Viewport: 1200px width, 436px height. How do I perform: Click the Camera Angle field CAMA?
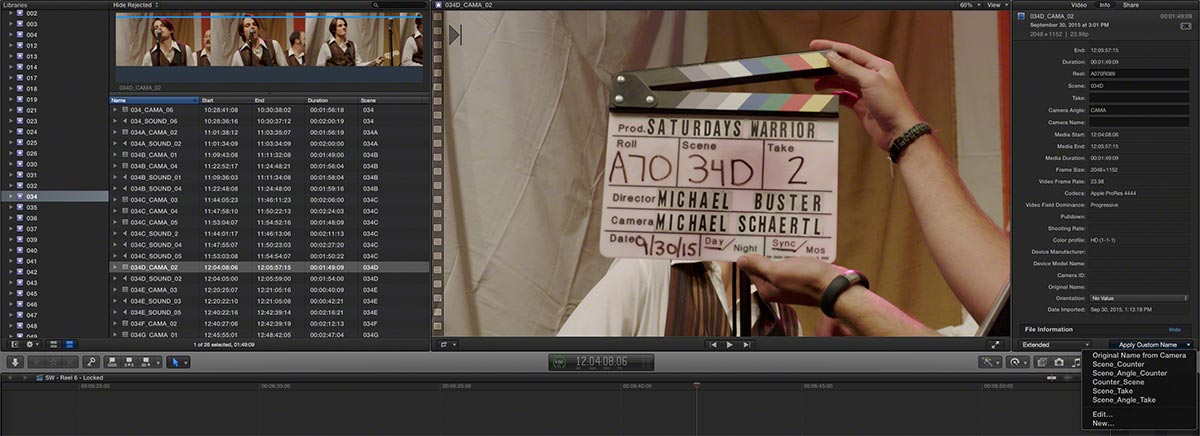pyautogui.click(x=1140, y=109)
